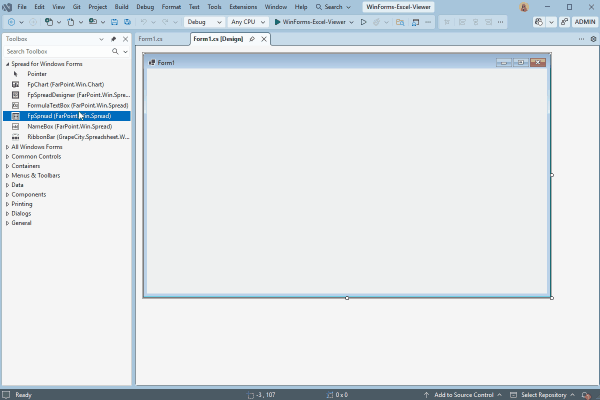Expand the Dialogs toolbox group
This screenshot has width=600, height=400.
coord(7,214)
